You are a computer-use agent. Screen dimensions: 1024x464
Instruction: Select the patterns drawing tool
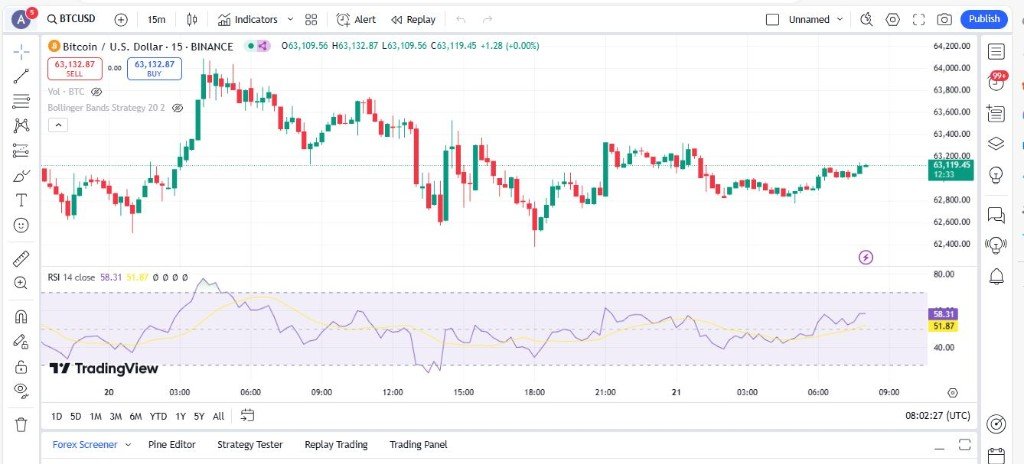click(22, 125)
